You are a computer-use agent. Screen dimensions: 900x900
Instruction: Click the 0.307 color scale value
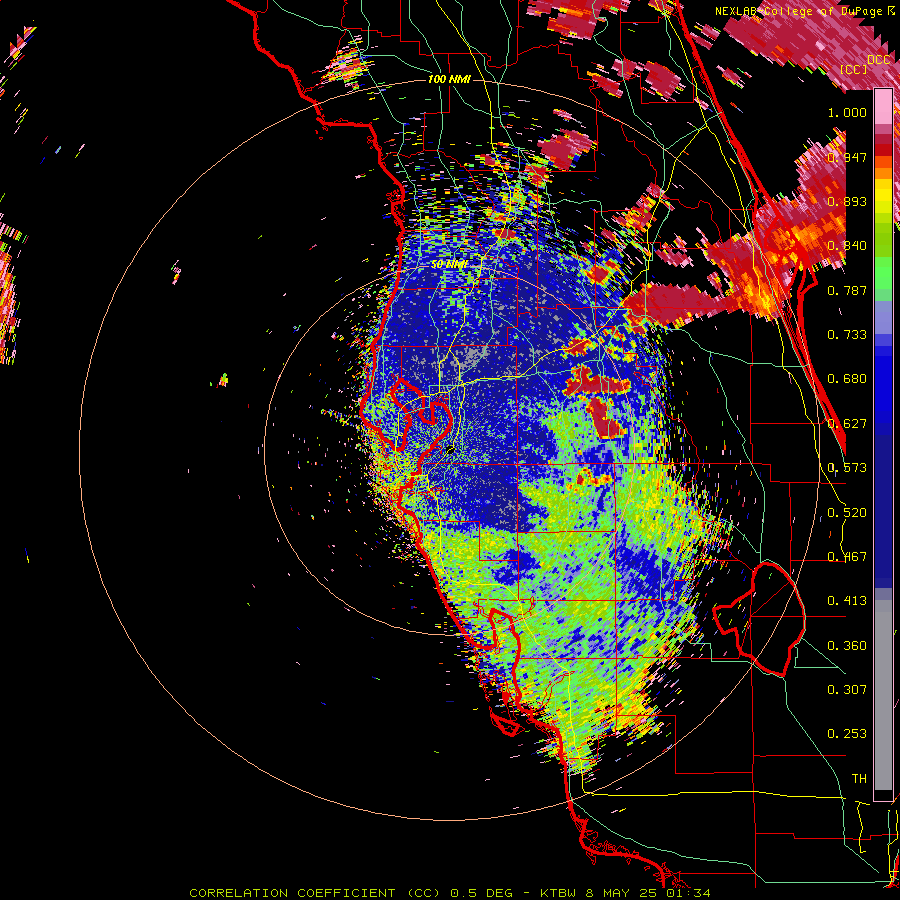(x=847, y=690)
